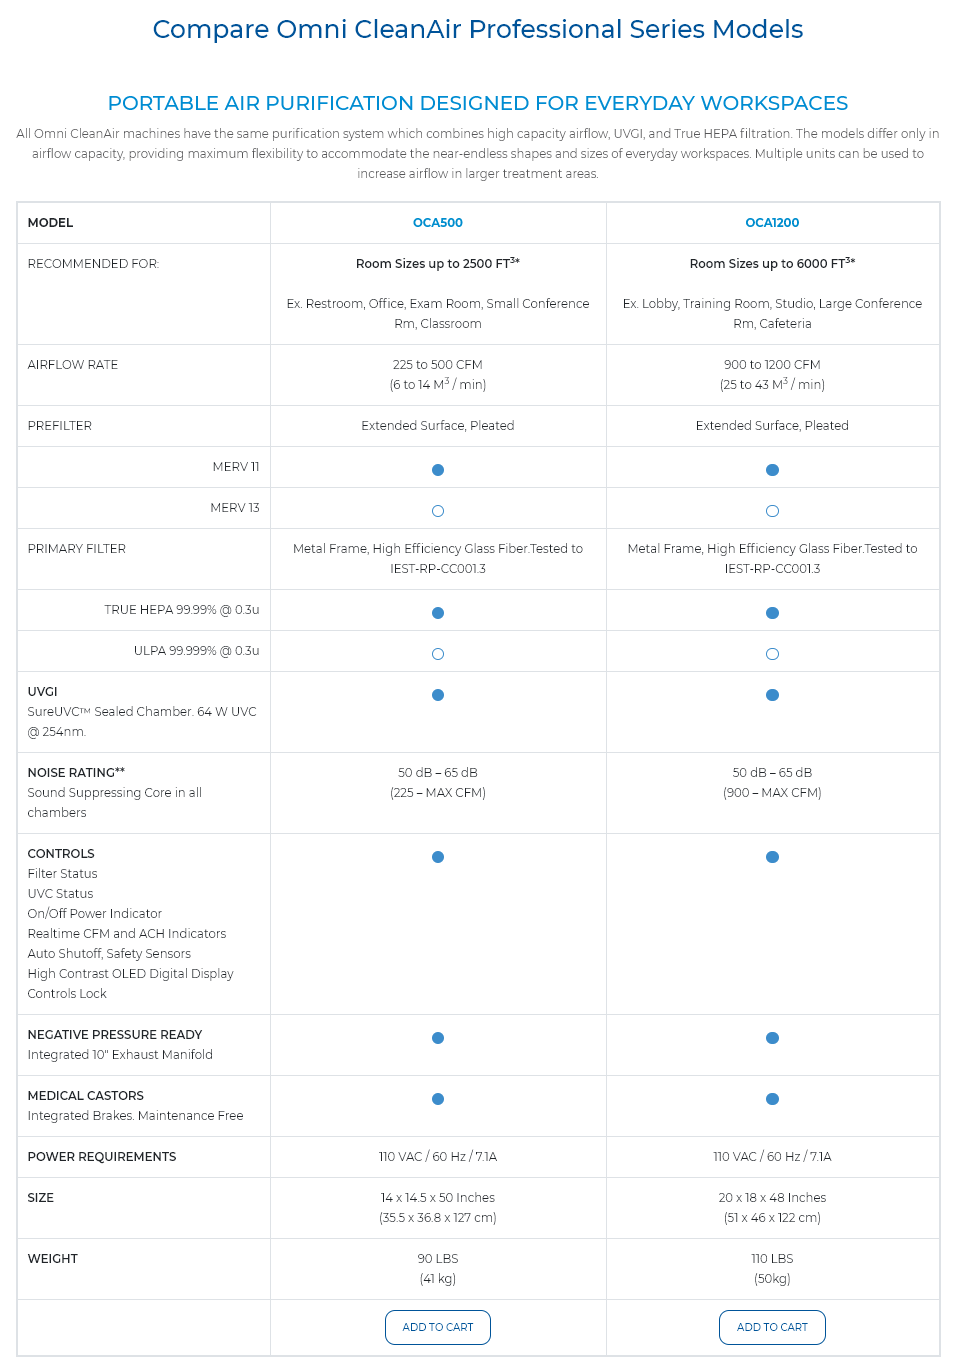
Task: Click OCA1200 ULPA empty circle
Action: [772, 654]
